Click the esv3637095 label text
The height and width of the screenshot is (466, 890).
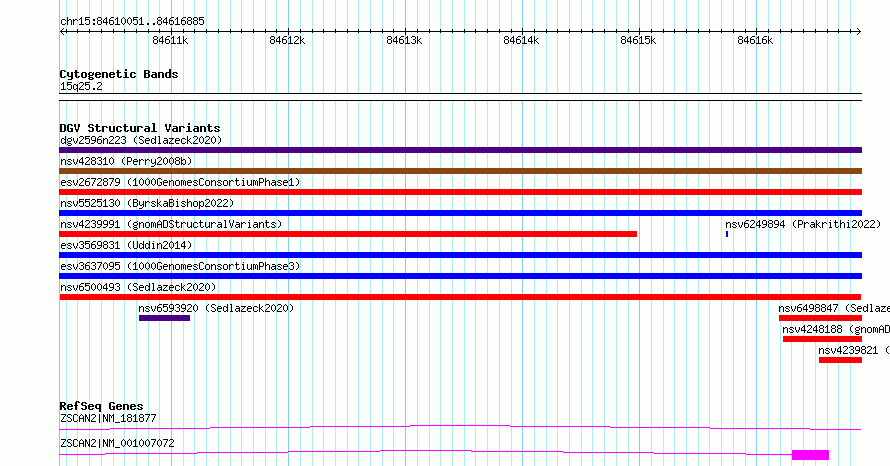90,266
